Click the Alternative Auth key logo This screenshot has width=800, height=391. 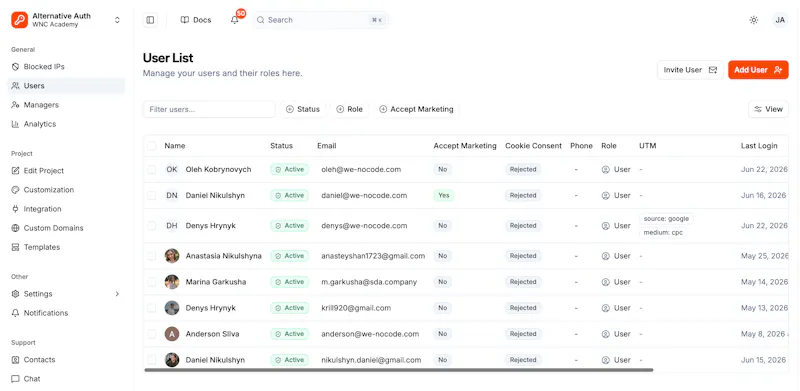pyautogui.click(x=19, y=20)
